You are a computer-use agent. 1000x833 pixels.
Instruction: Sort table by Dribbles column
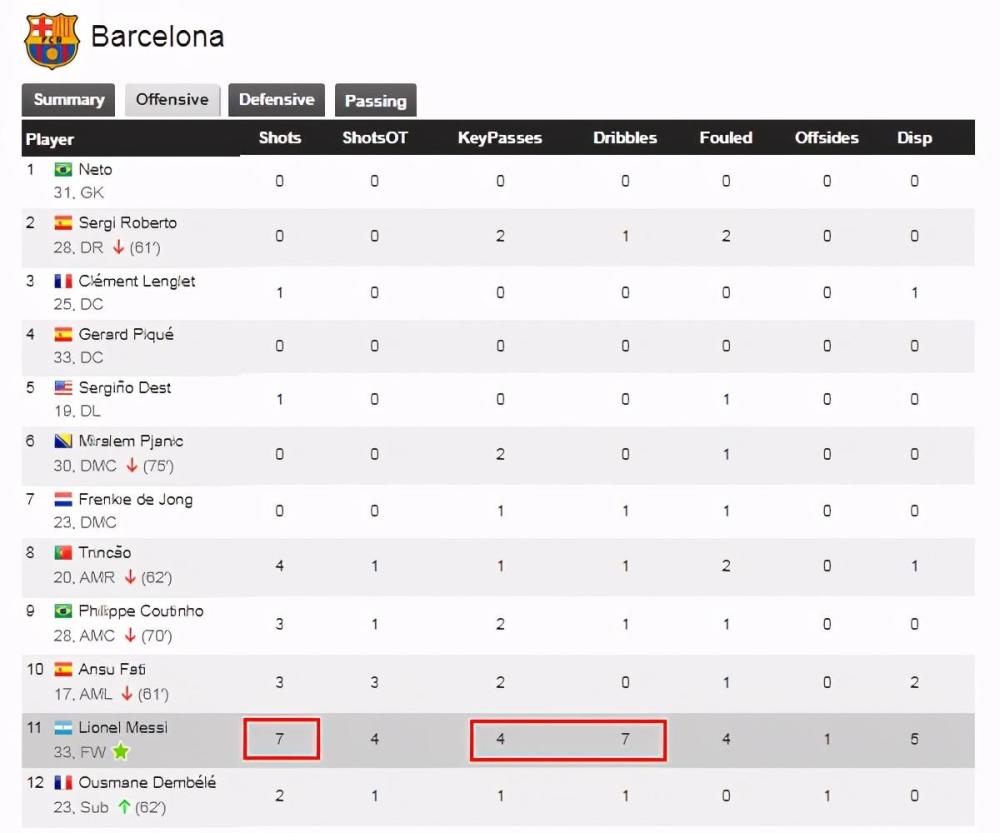(x=625, y=138)
